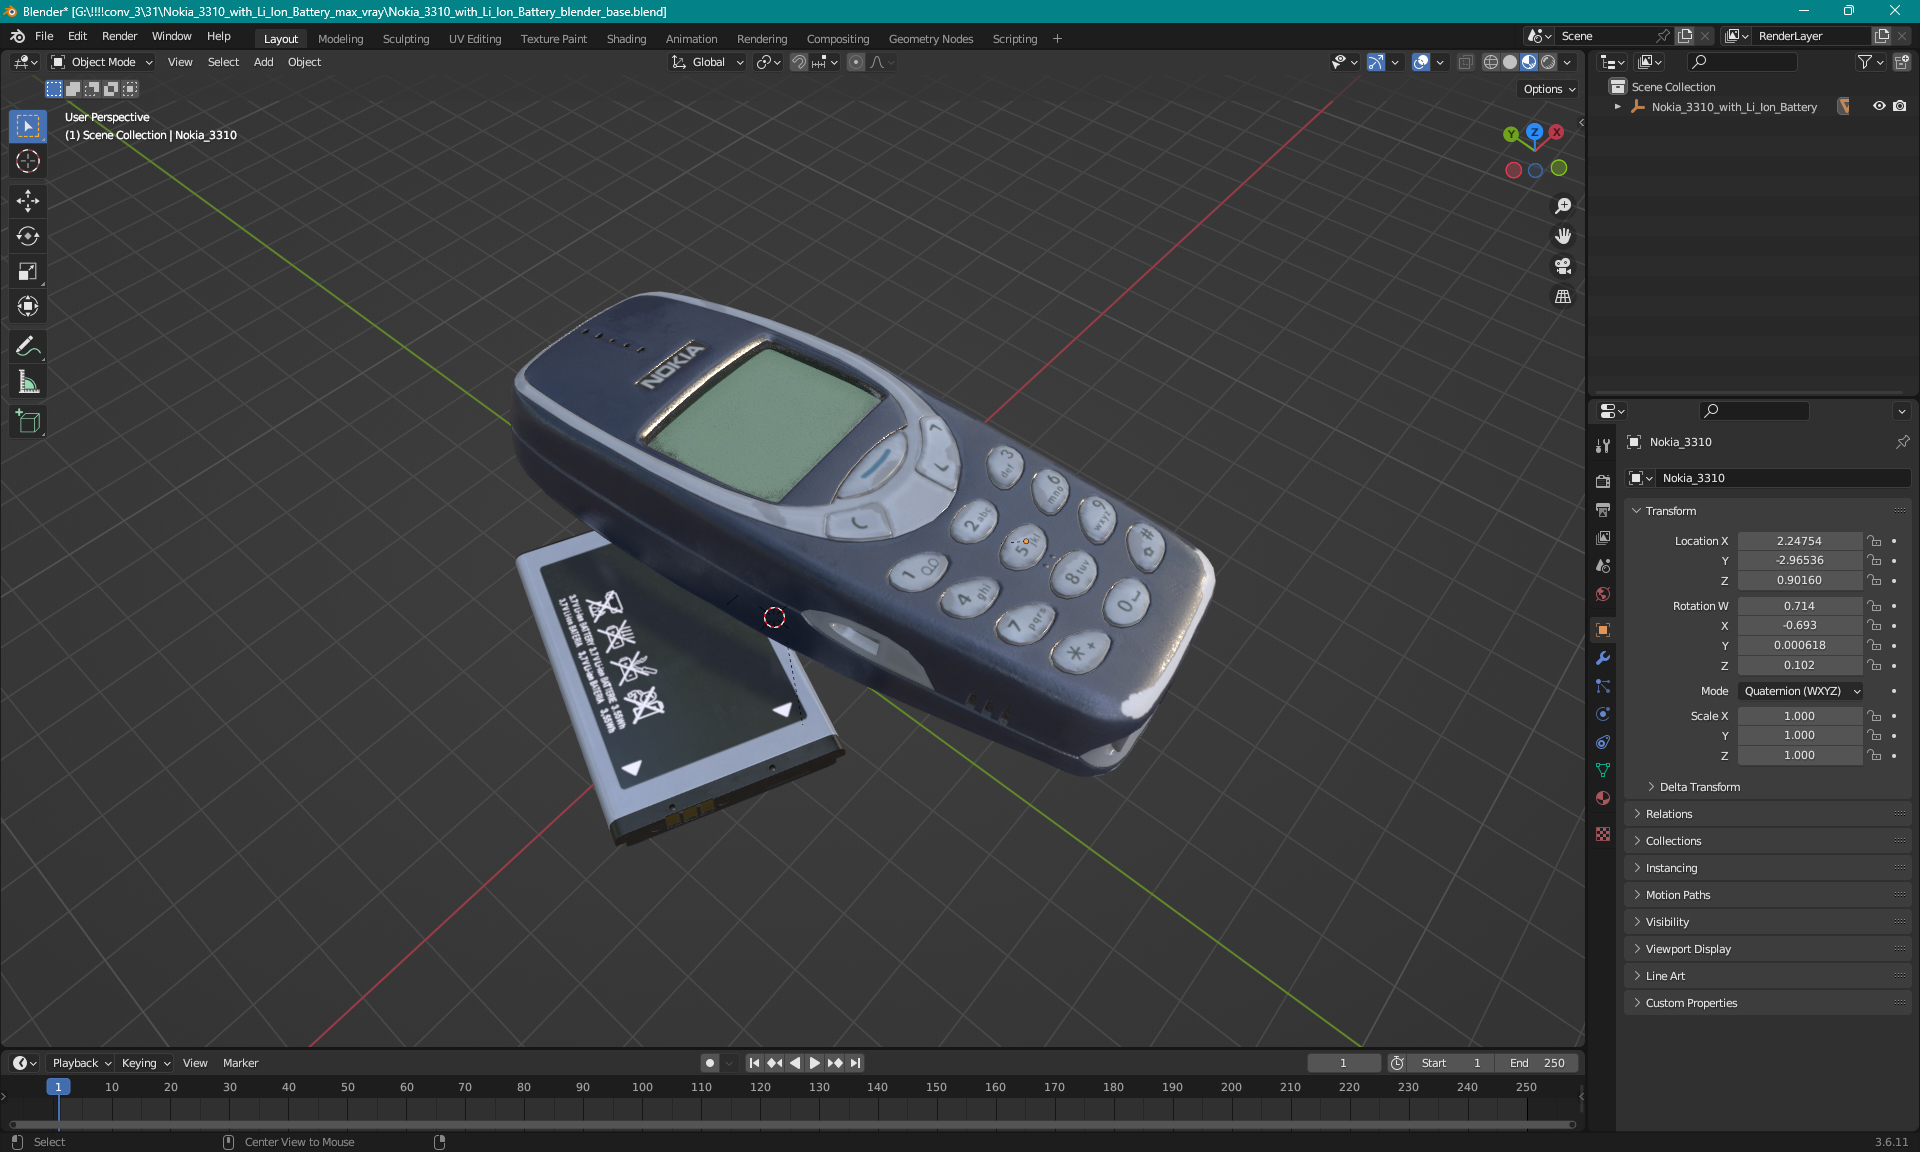Expand the Delta Transform panel
Viewport: 1920px width, 1152px height.
(x=1699, y=787)
